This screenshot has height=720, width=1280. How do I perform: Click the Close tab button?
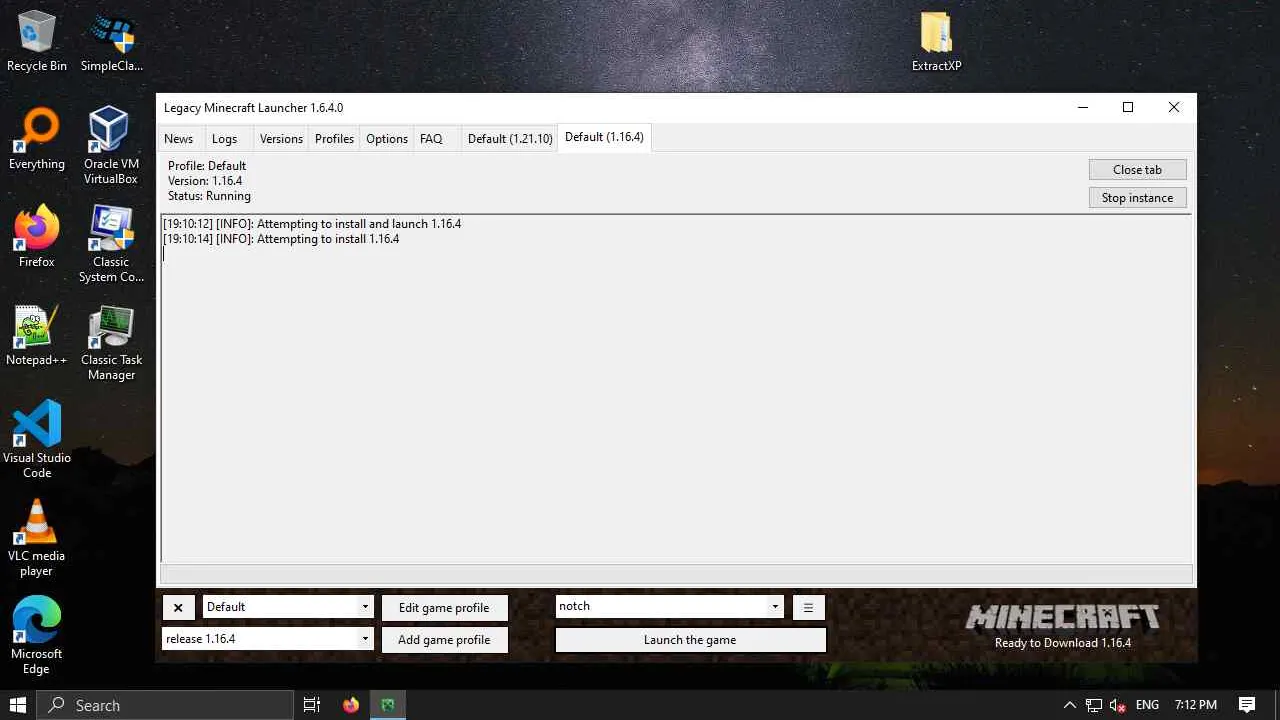click(1137, 170)
